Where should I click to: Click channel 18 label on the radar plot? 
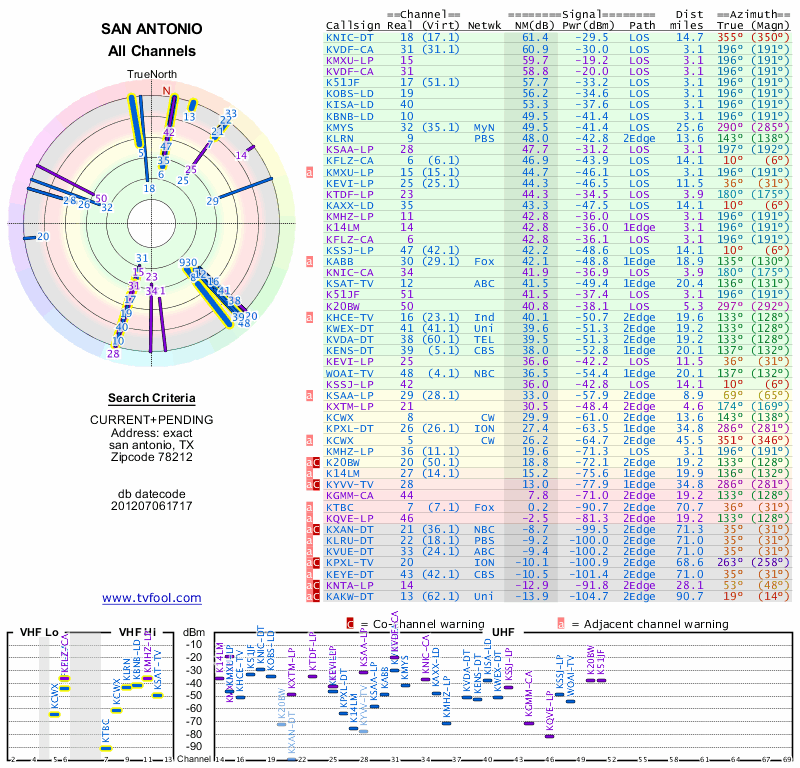point(149,188)
